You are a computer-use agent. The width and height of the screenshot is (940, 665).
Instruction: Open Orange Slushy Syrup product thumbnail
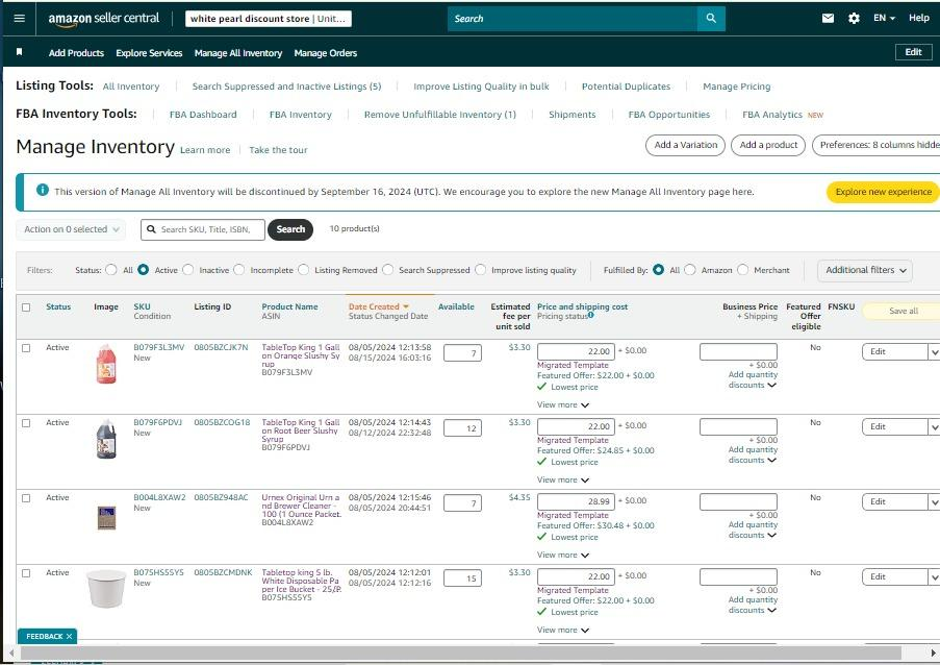(106, 364)
